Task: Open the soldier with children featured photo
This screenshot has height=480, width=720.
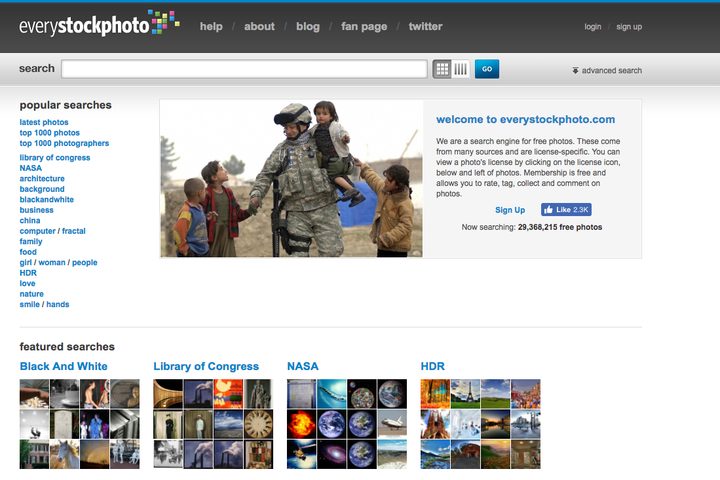Action: tap(292, 179)
